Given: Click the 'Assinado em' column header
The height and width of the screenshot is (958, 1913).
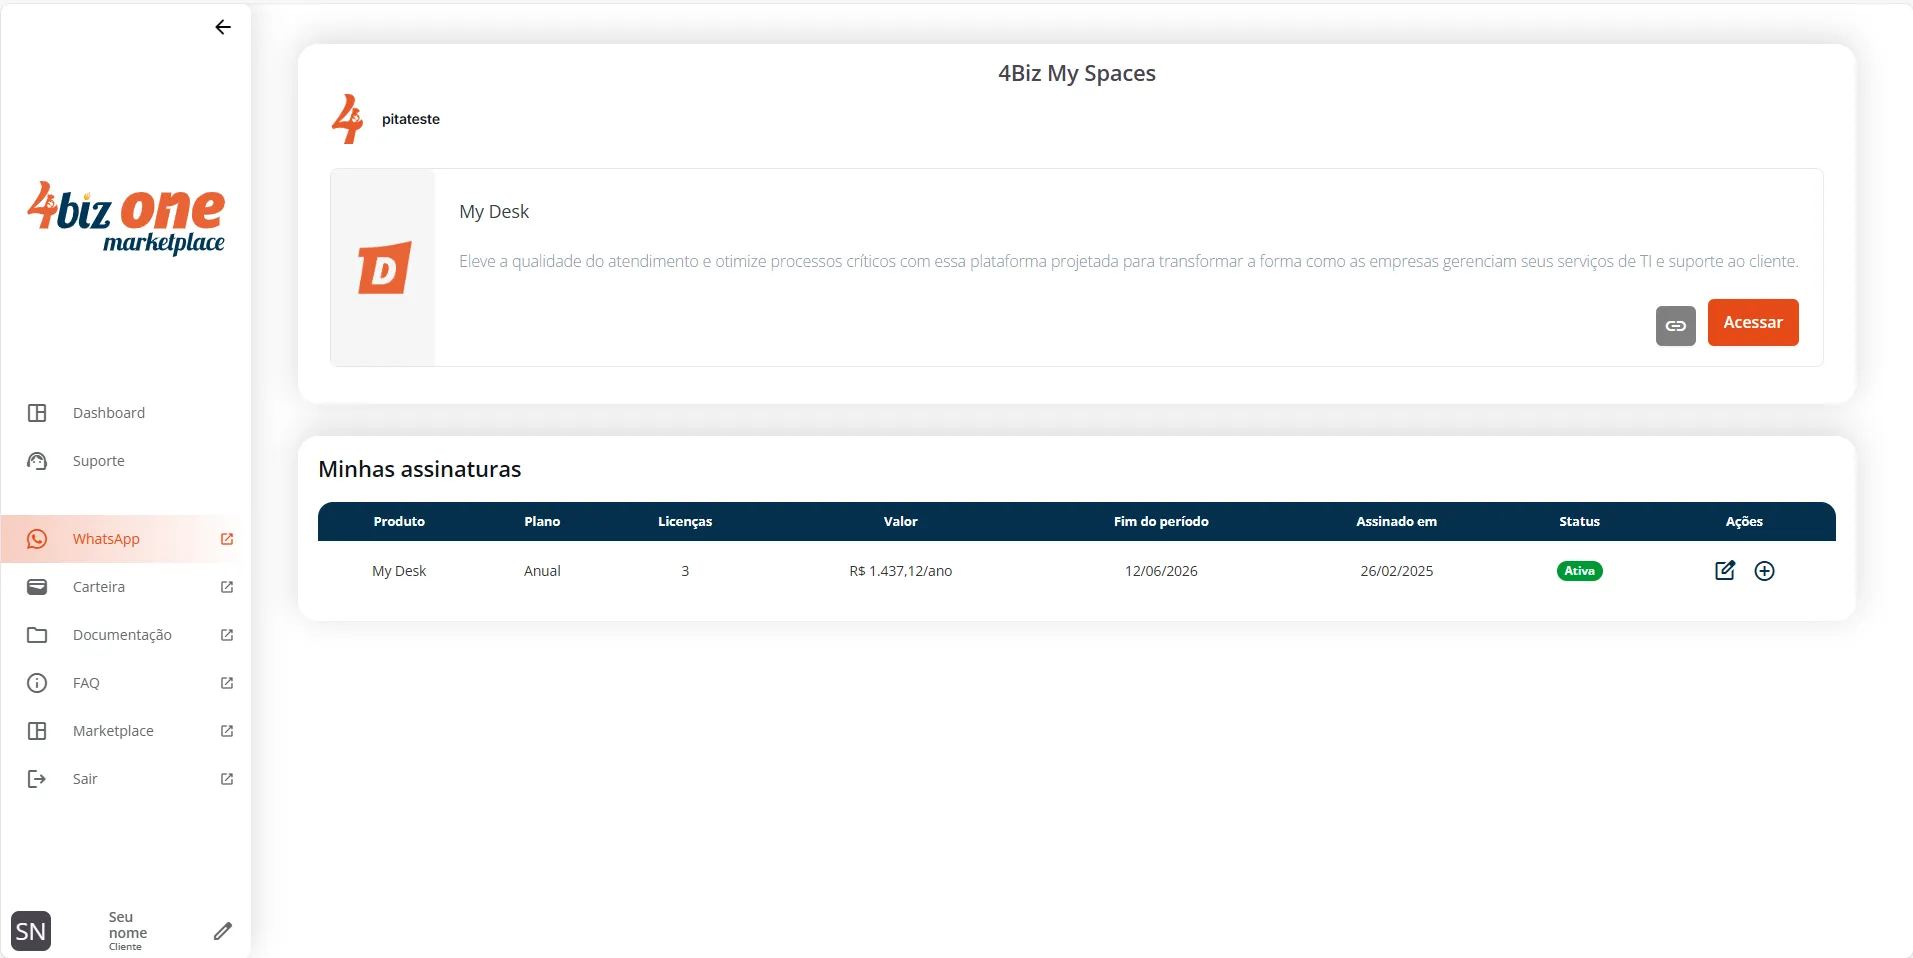Looking at the screenshot, I should tap(1396, 522).
